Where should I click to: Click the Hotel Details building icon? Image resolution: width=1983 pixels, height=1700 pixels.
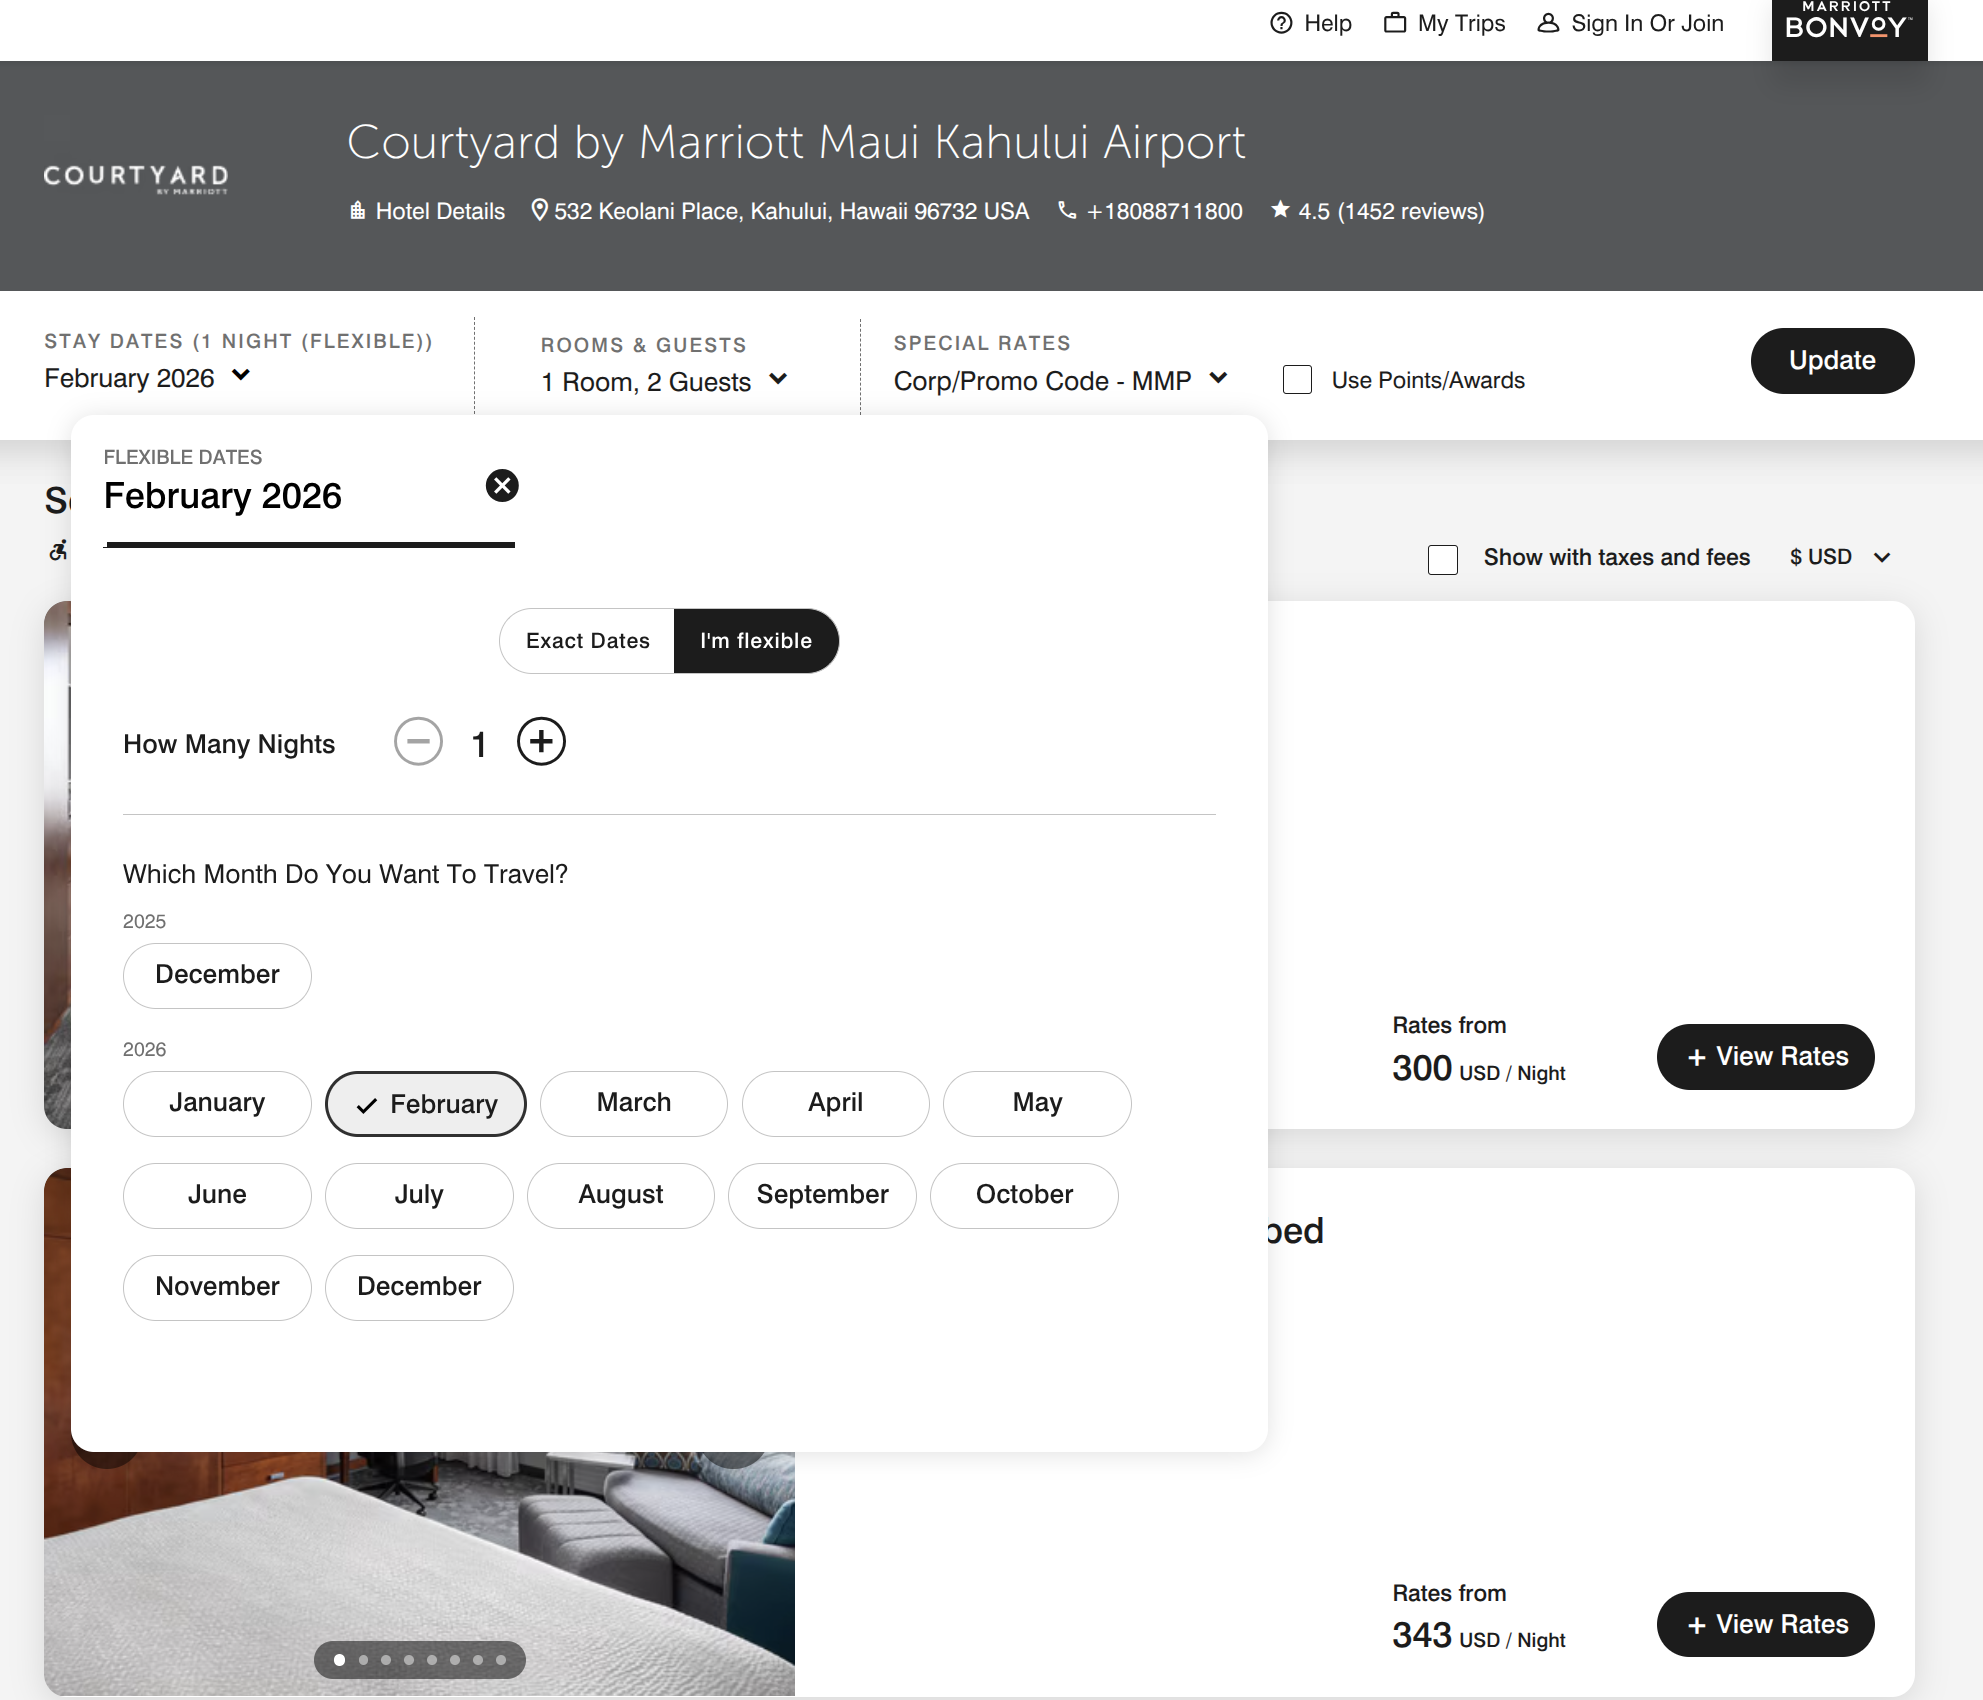pos(357,211)
